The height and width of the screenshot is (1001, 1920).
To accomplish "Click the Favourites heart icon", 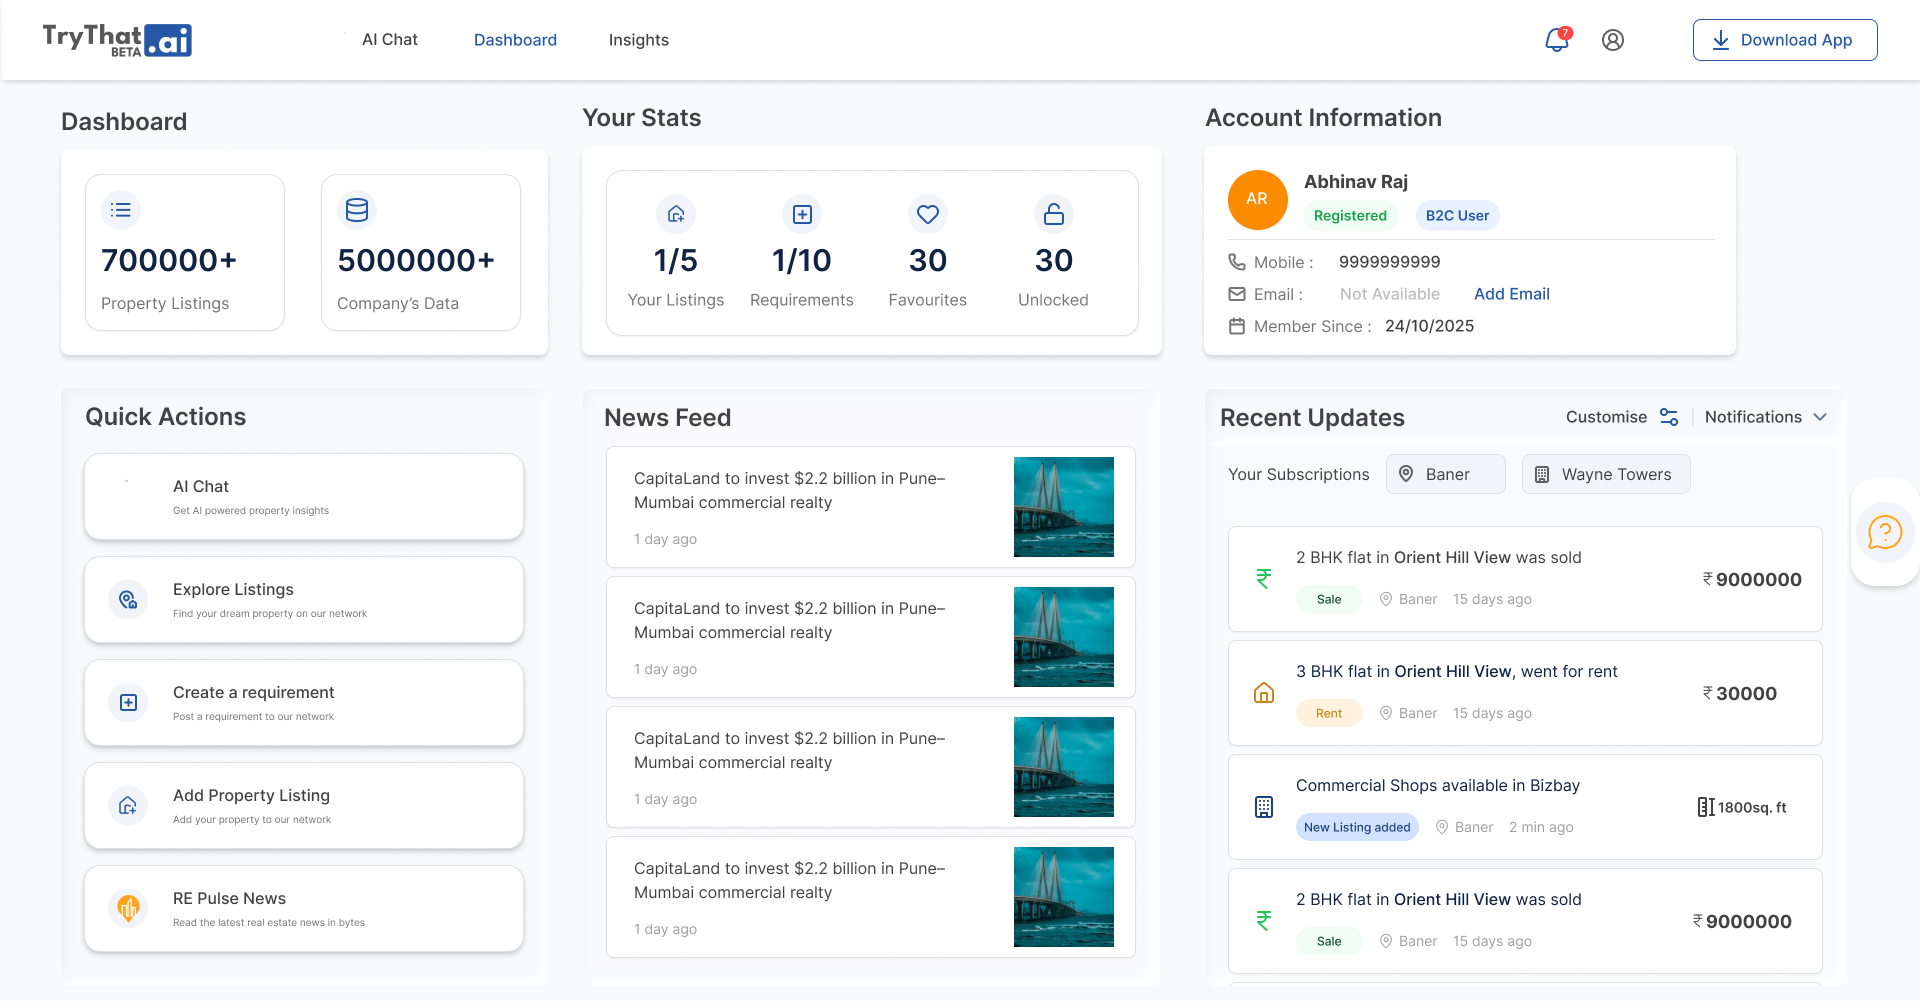I will (x=927, y=214).
